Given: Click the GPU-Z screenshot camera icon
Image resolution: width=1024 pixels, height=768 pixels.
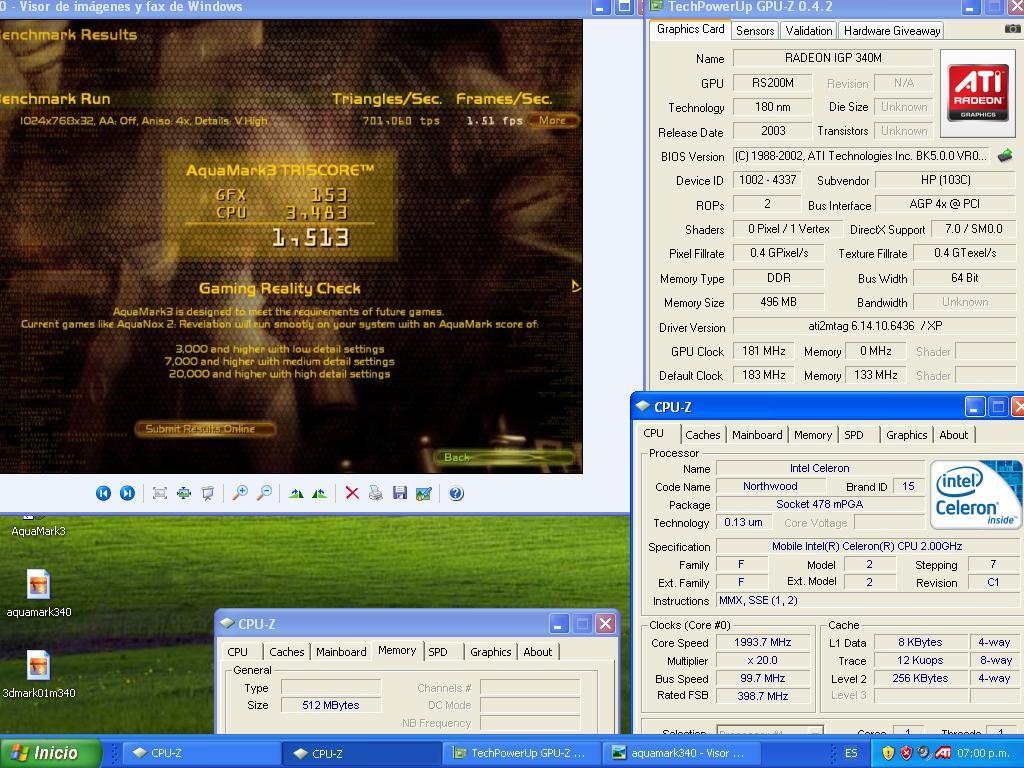Looking at the screenshot, I should pyautogui.click(x=1012, y=29).
